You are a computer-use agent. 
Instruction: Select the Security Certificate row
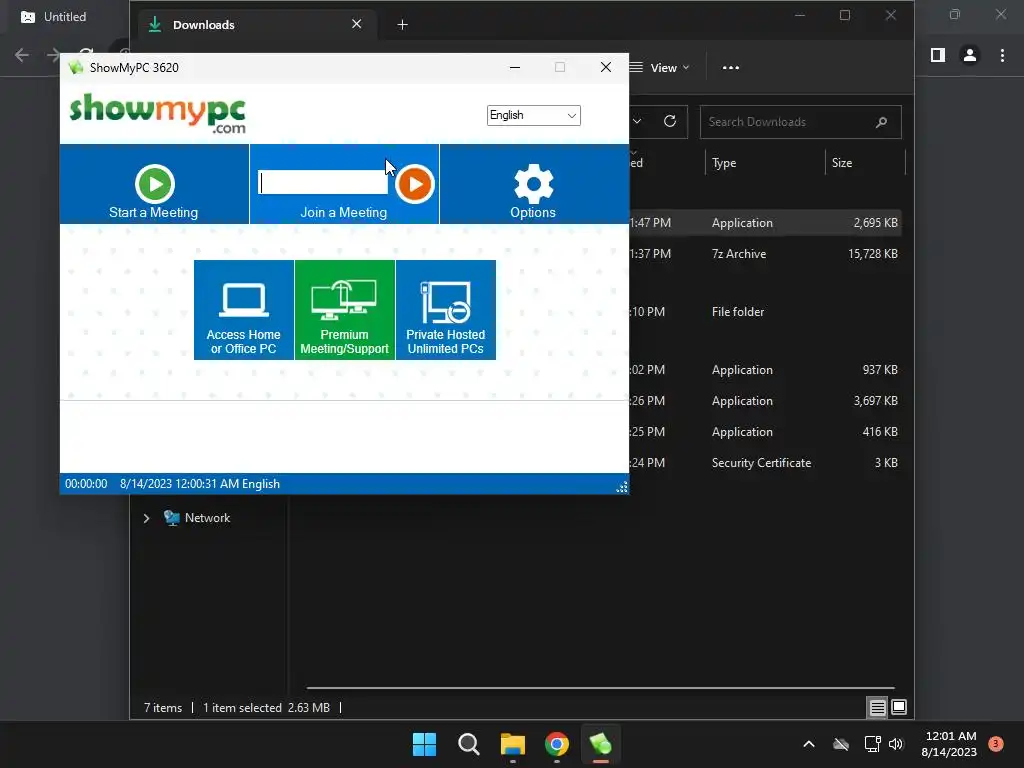click(764, 463)
